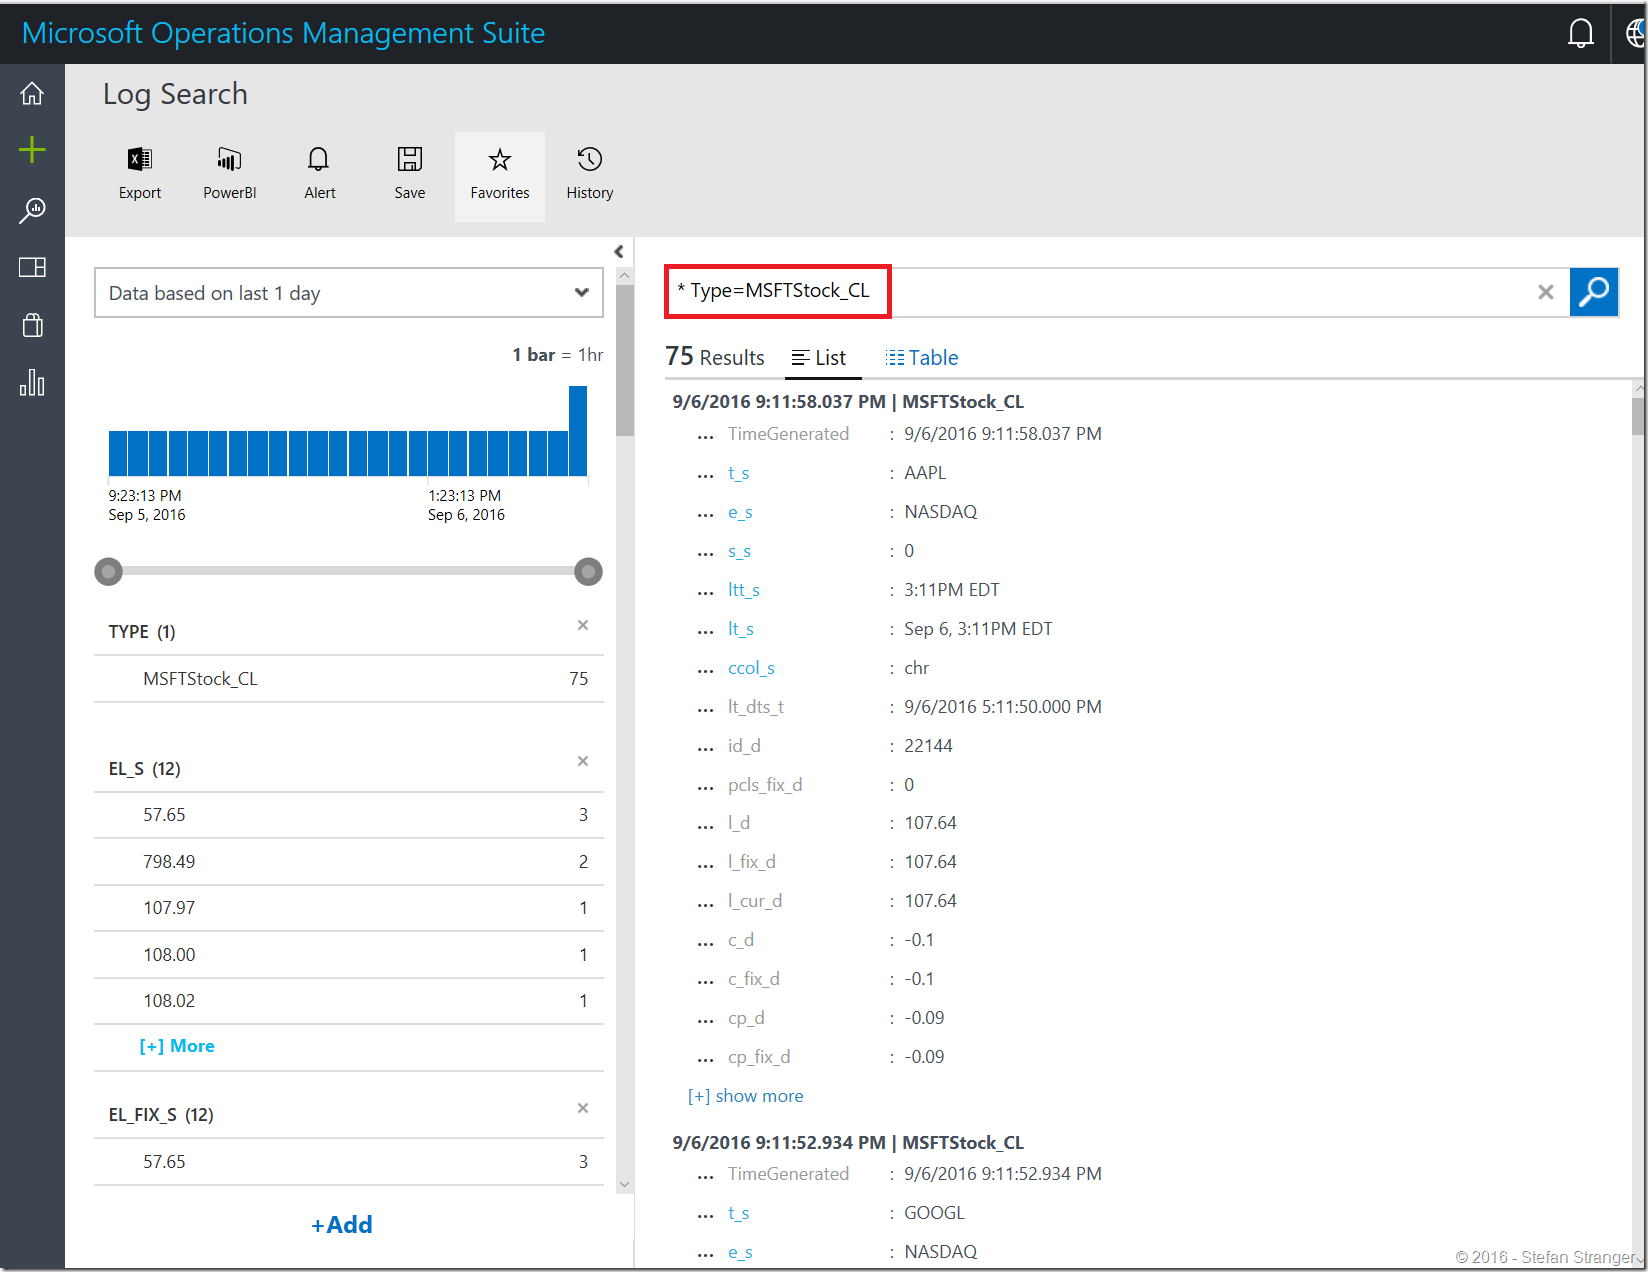The height and width of the screenshot is (1272, 1648).
Task: Click the '75 Results' count
Action: point(715,357)
